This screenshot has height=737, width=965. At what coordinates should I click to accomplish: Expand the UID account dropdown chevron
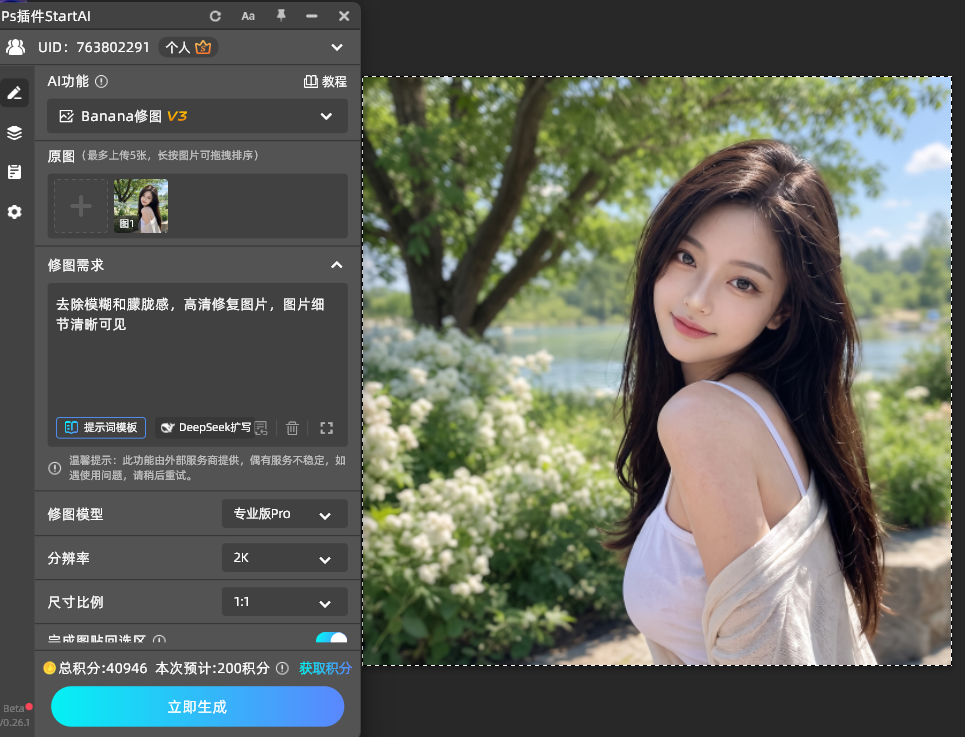coord(337,47)
